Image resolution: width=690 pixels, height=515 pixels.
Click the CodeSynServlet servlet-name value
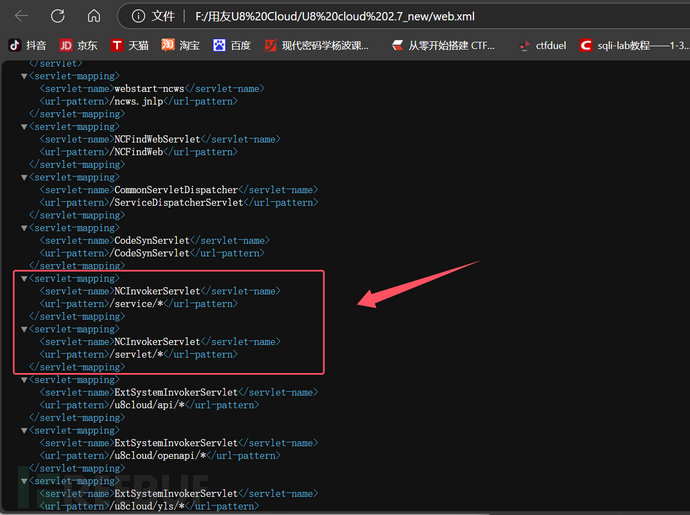[152, 240]
